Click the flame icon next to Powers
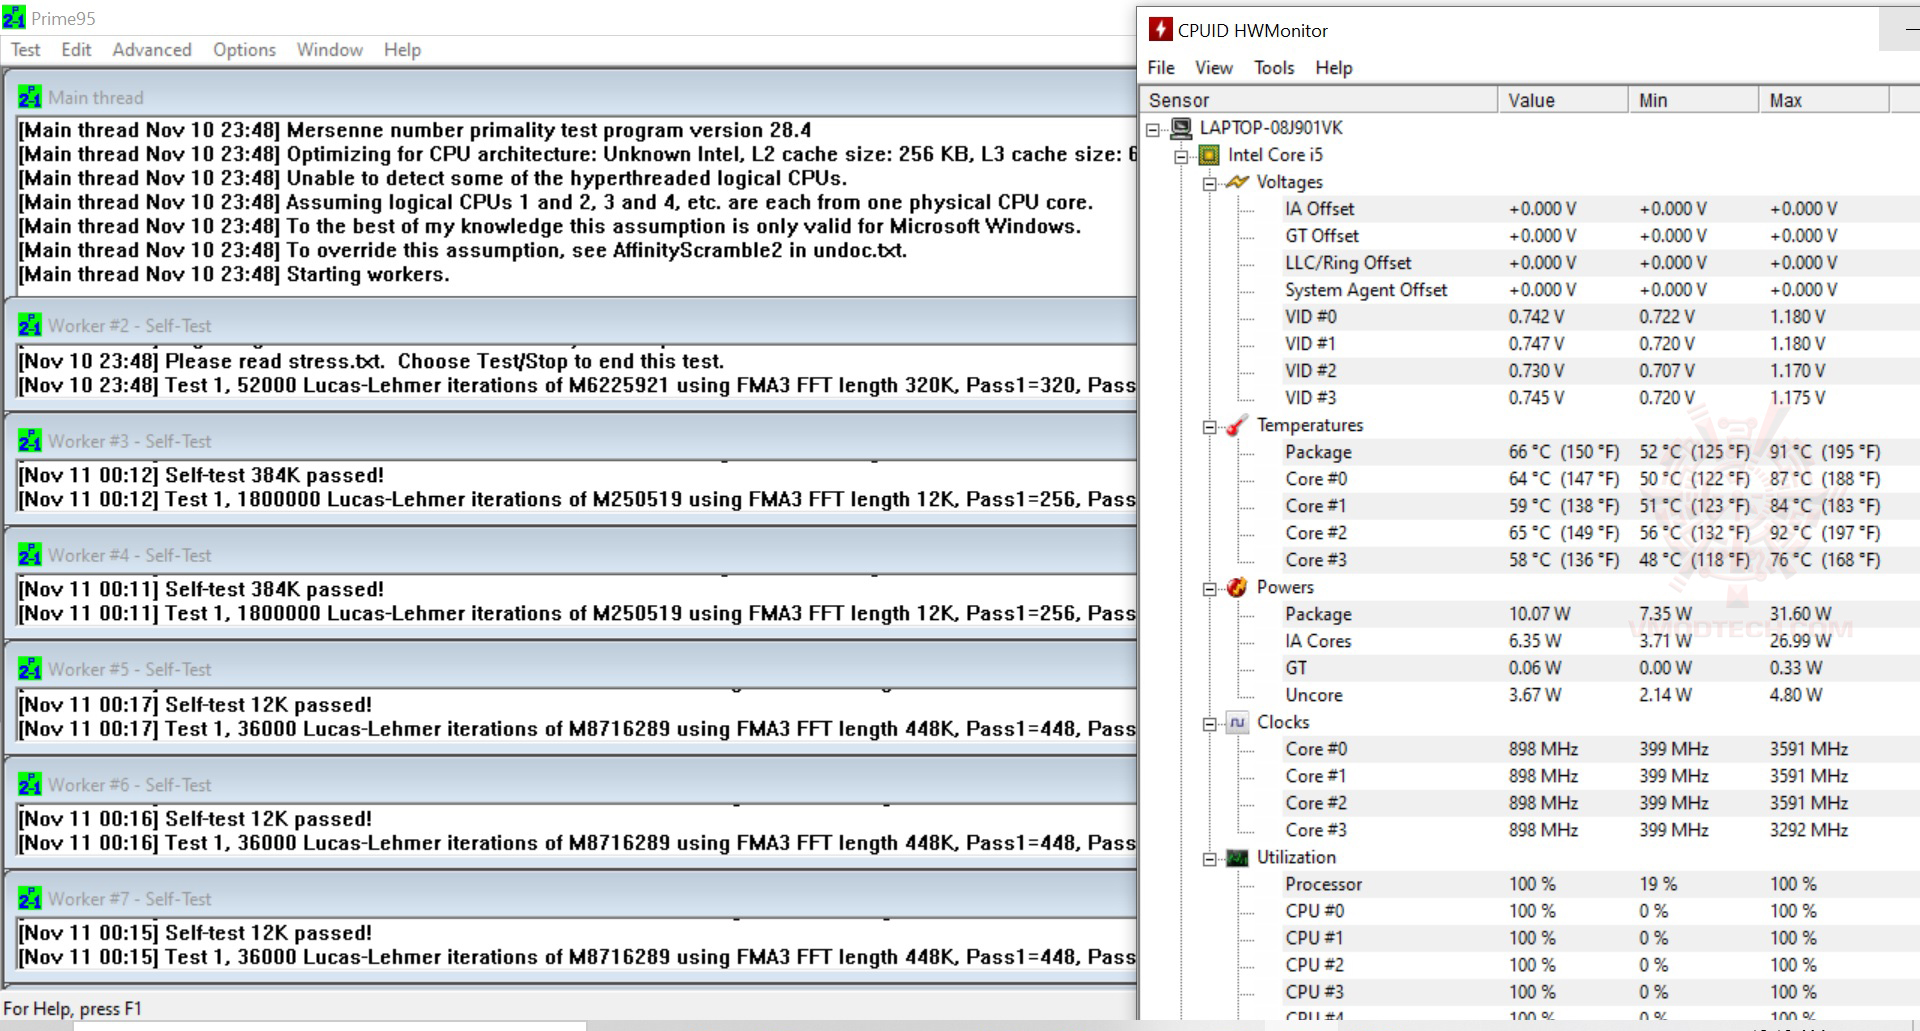The image size is (1920, 1031). tap(1237, 587)
